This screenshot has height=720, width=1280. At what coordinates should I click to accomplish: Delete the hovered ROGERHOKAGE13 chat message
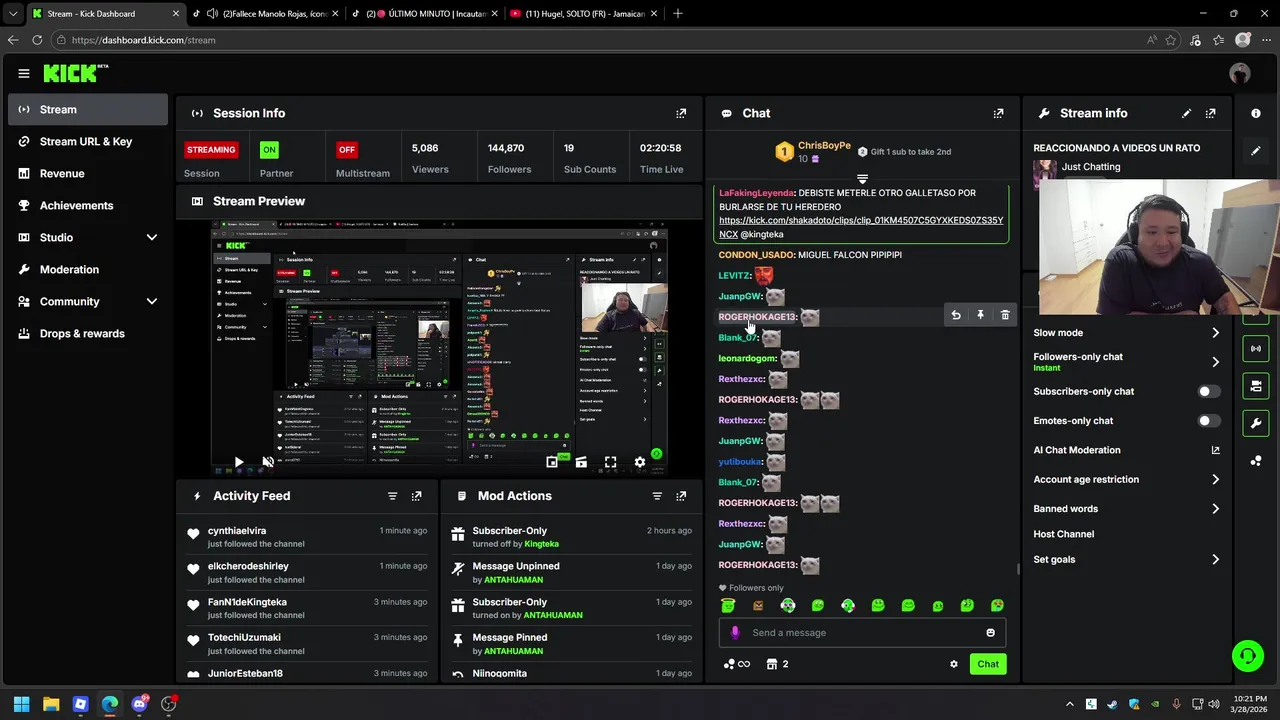click(x=1005, y=315)
